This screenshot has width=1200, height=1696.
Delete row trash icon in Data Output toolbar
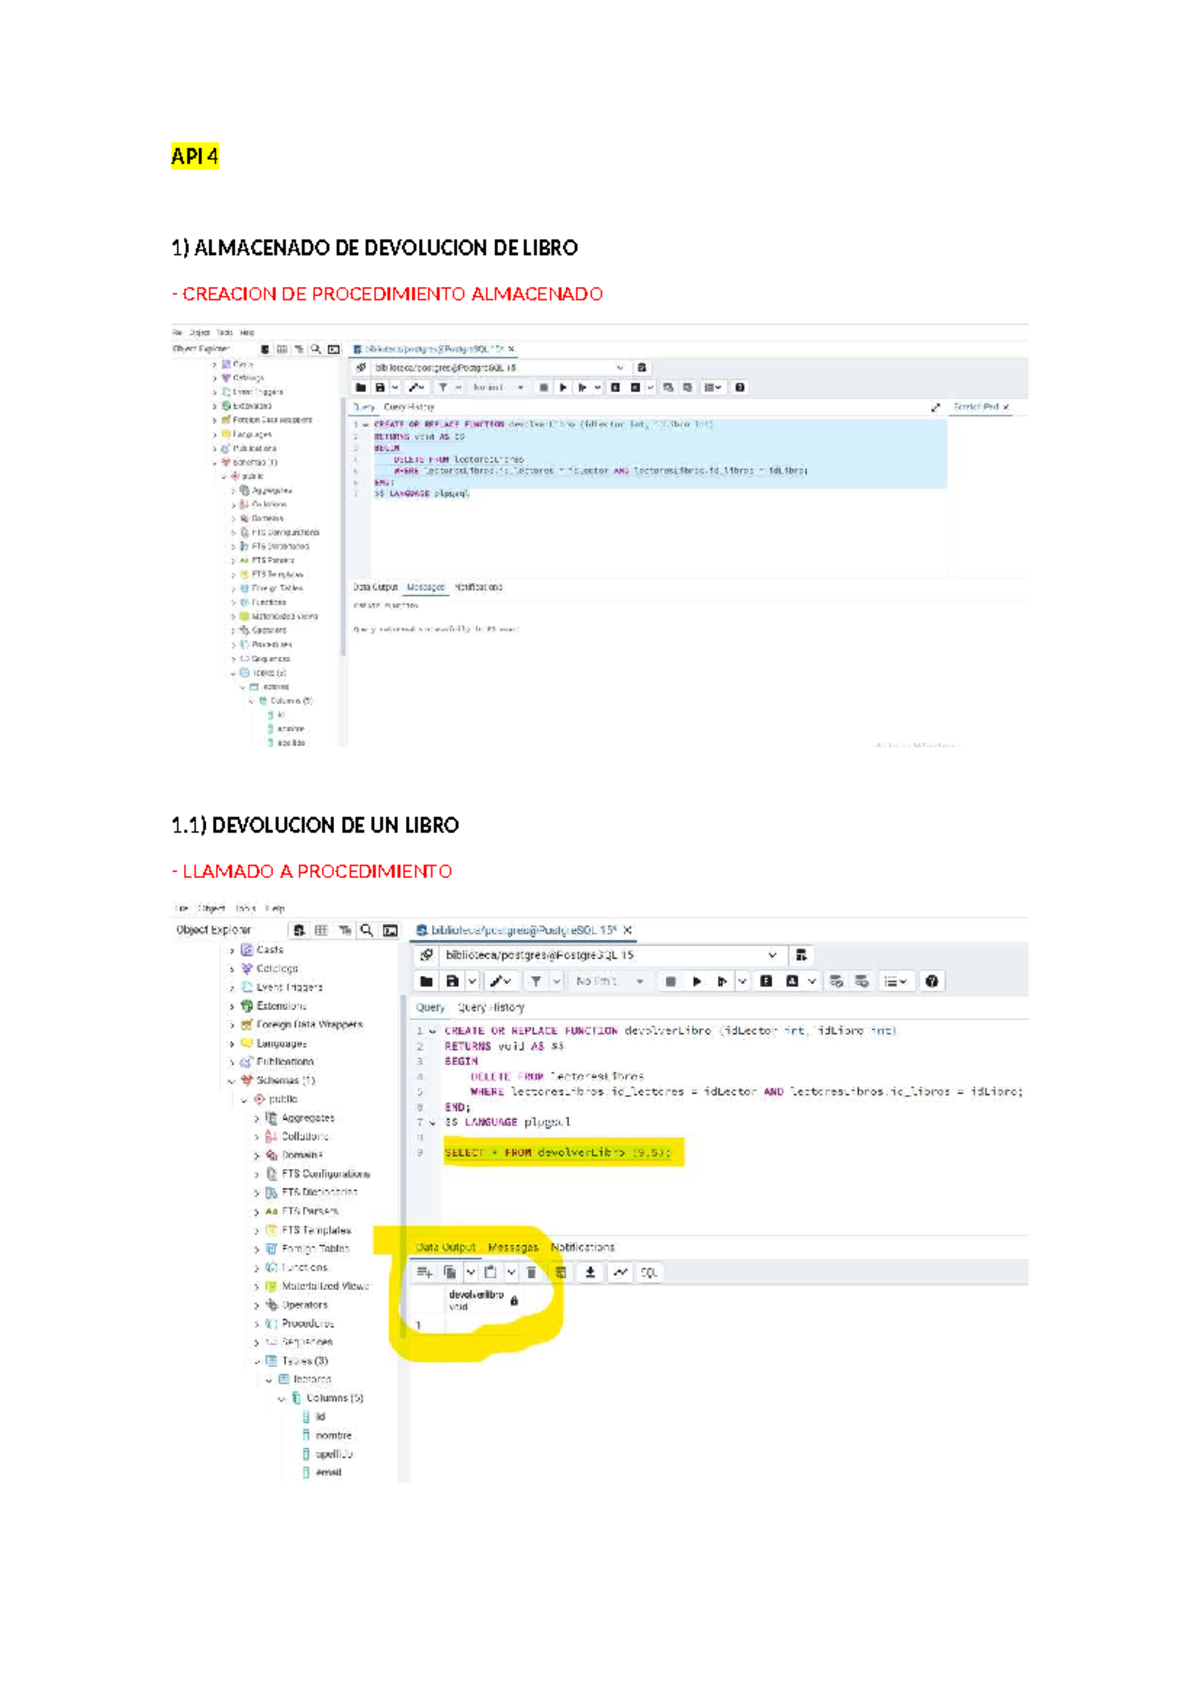coord(531,1272)
